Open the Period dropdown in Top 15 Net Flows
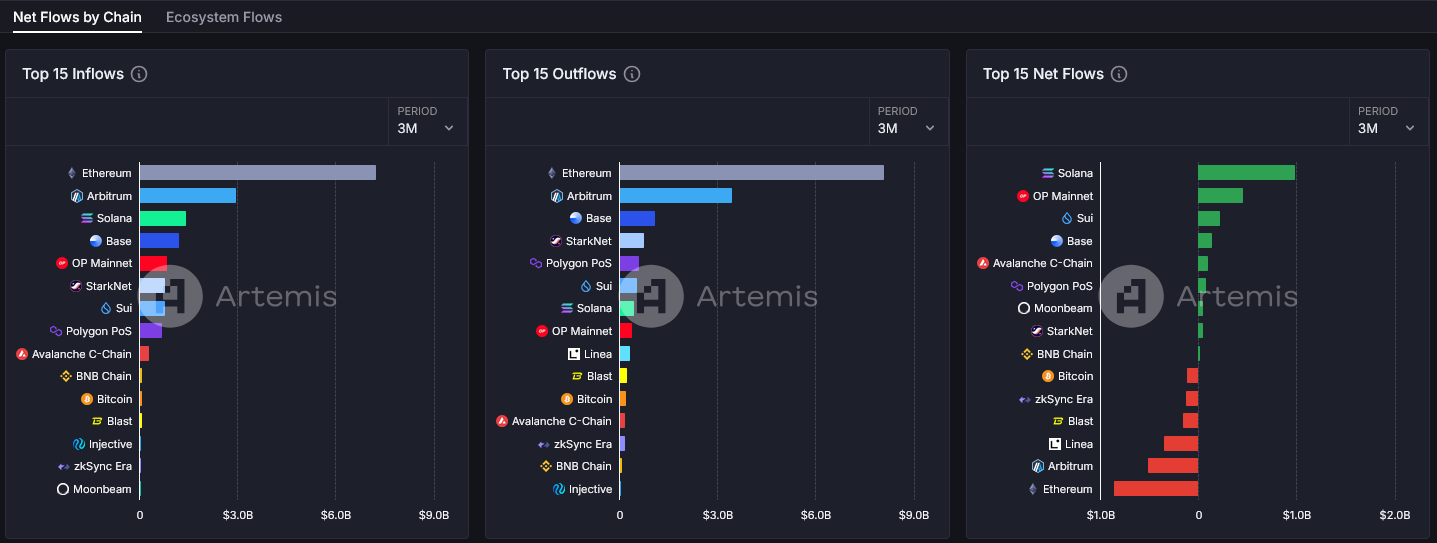Viewport: 1437px width, 543px height. point(1388,121)
